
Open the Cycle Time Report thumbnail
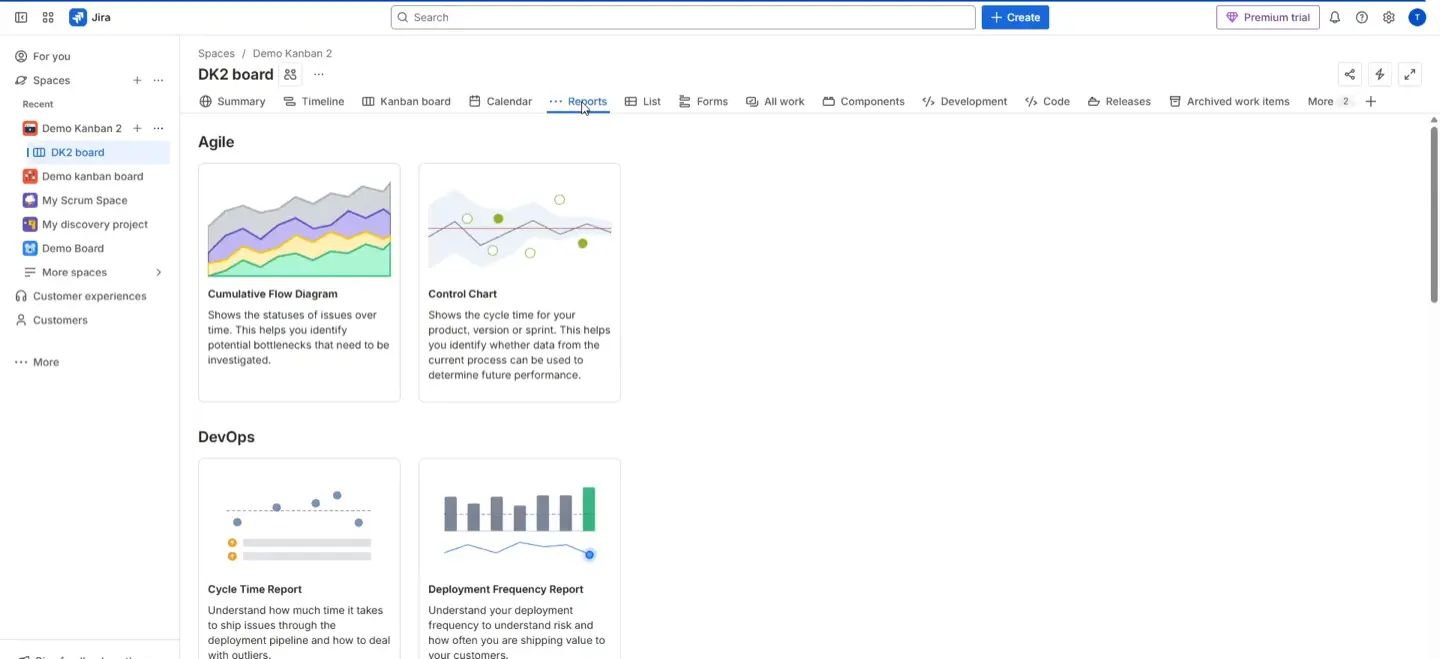[x=299, y=523]
